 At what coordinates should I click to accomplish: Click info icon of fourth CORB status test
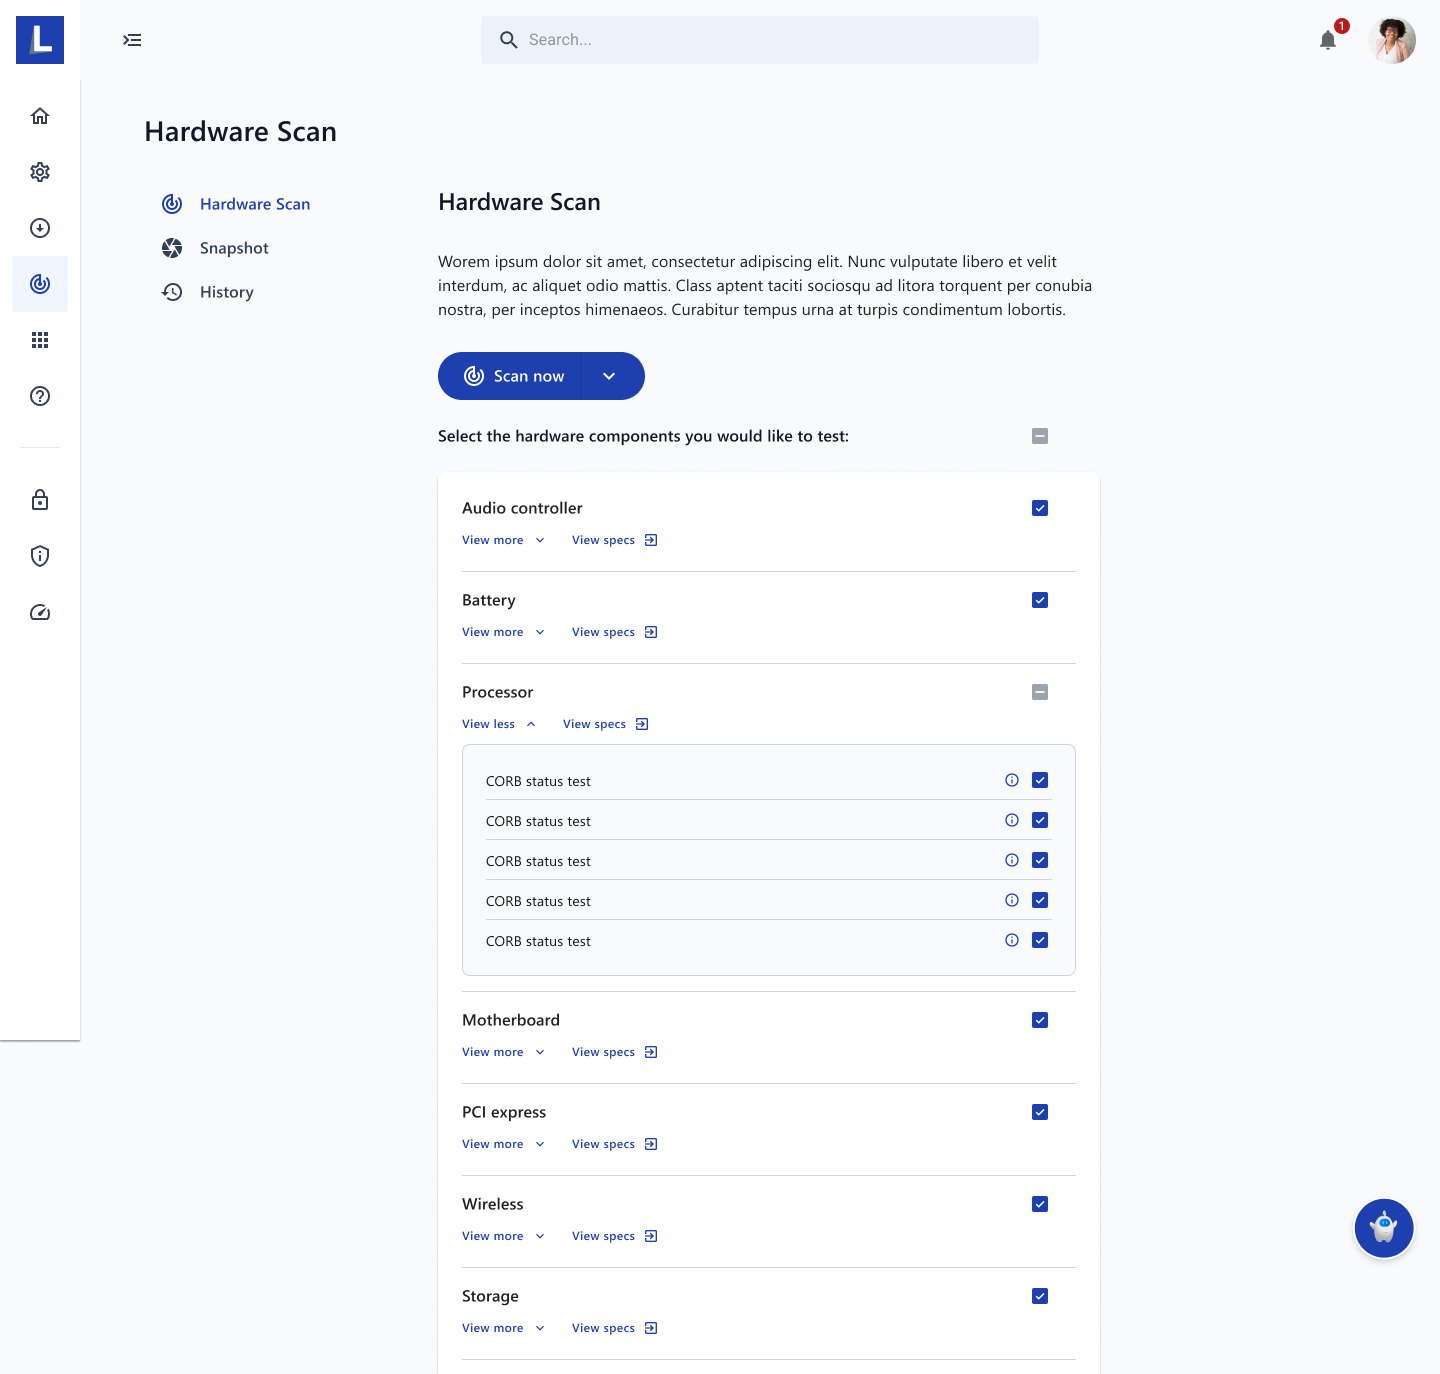click(x=1012, y=900)
